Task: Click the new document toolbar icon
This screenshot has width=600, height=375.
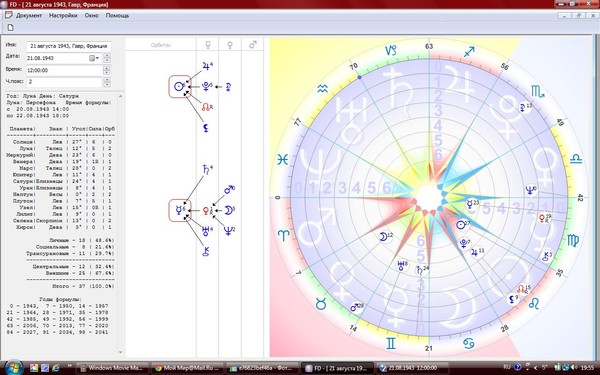Action: click(x=10, y=27)
